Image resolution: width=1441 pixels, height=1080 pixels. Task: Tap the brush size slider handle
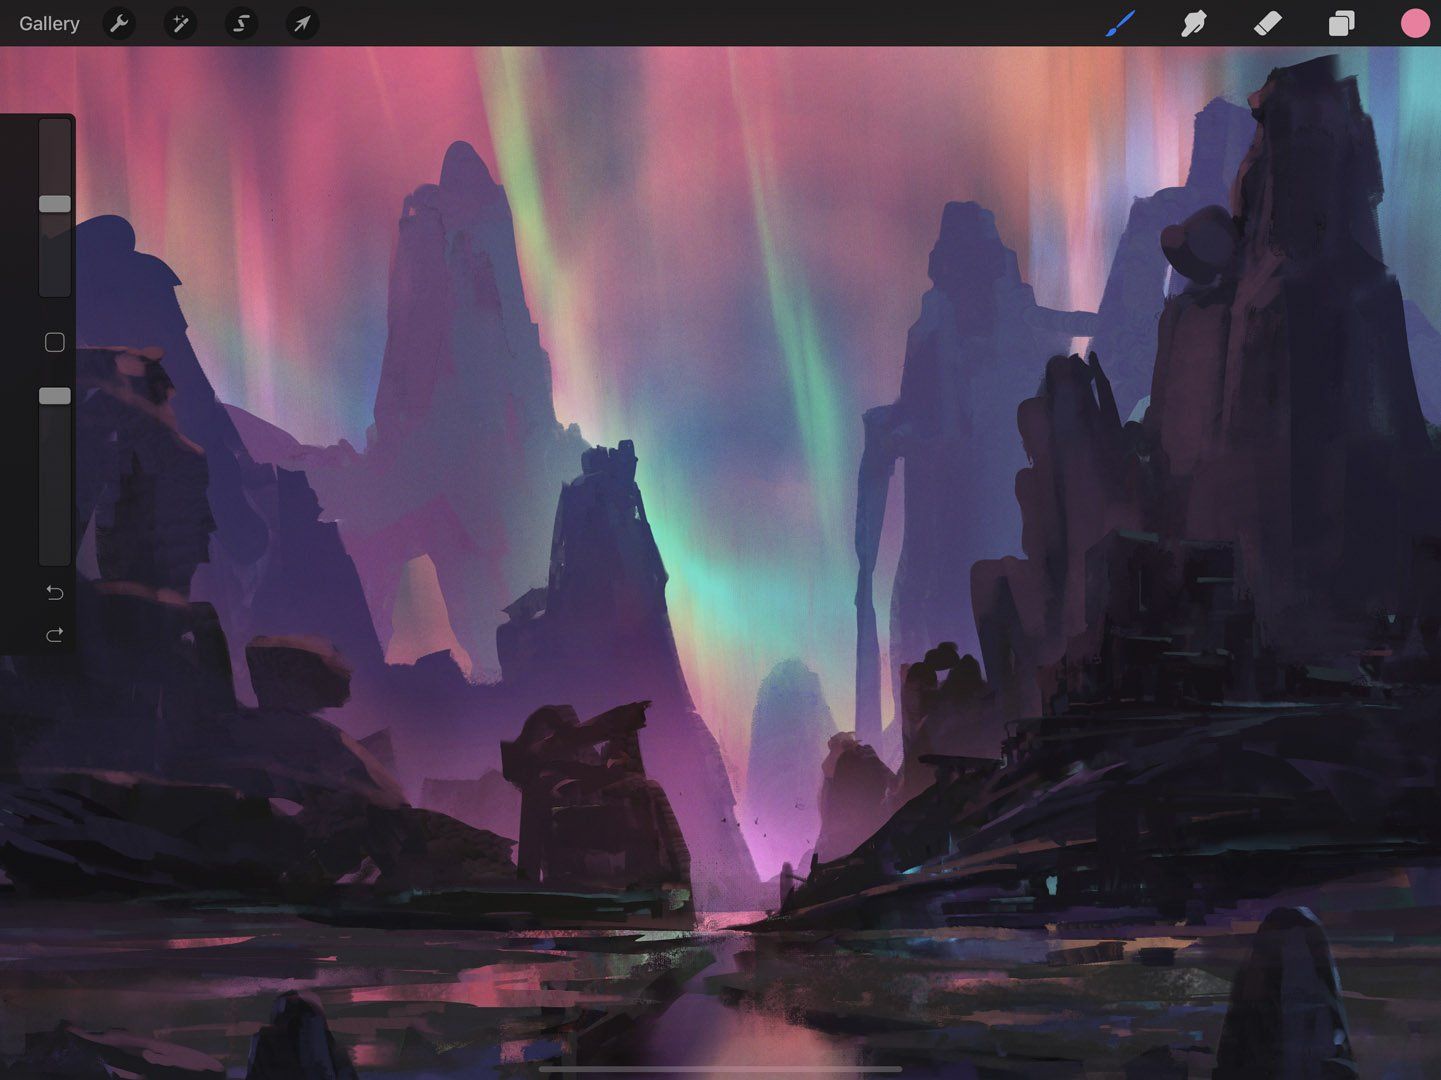[x=55, y=203]
